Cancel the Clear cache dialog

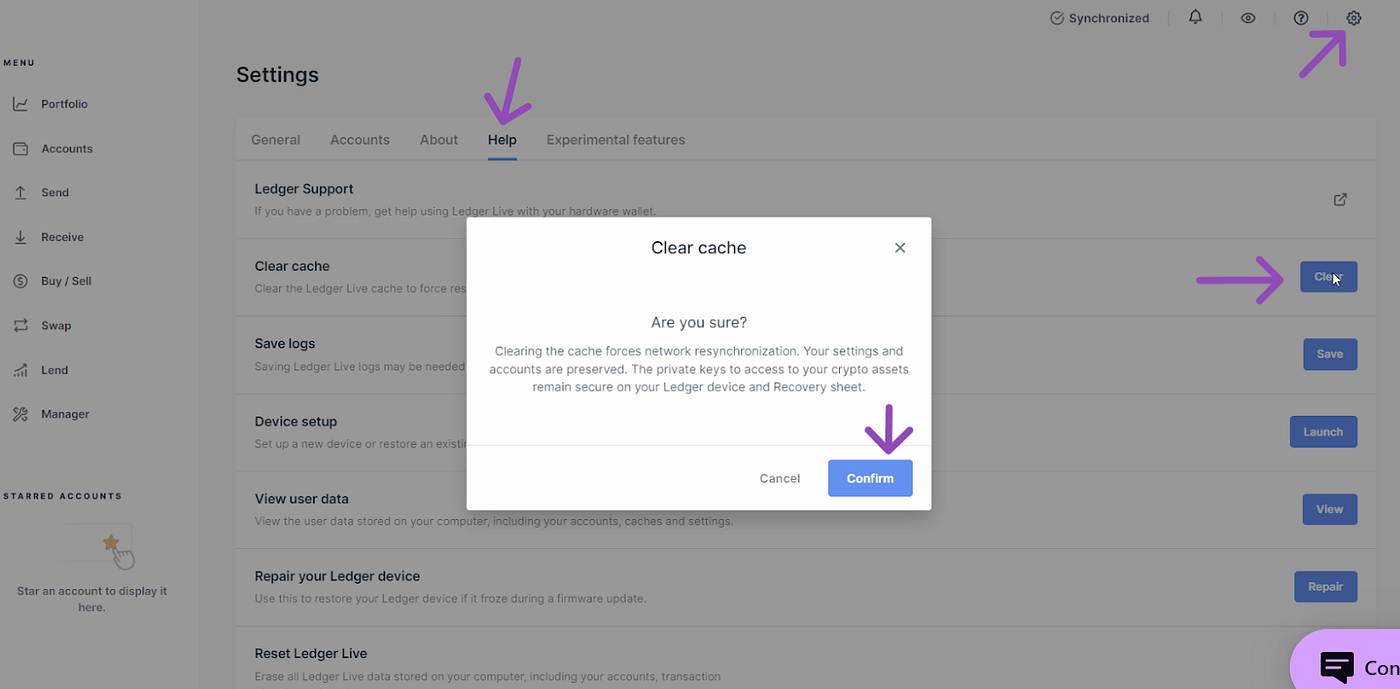(x=780, y=478)
